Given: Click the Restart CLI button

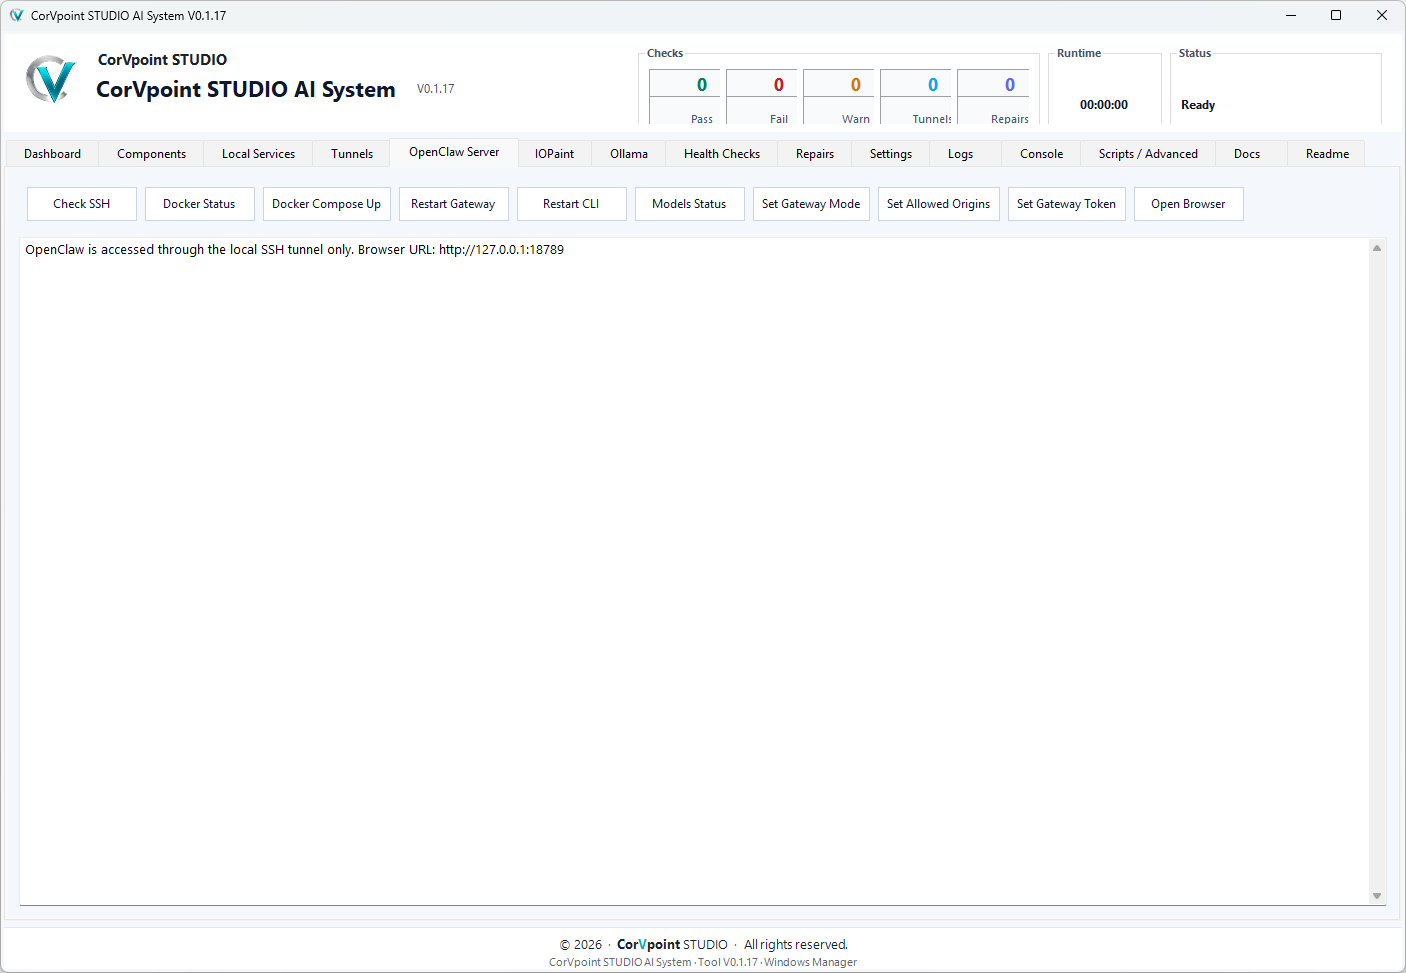Looking at the screenshot, I should [x=571, y=204].
